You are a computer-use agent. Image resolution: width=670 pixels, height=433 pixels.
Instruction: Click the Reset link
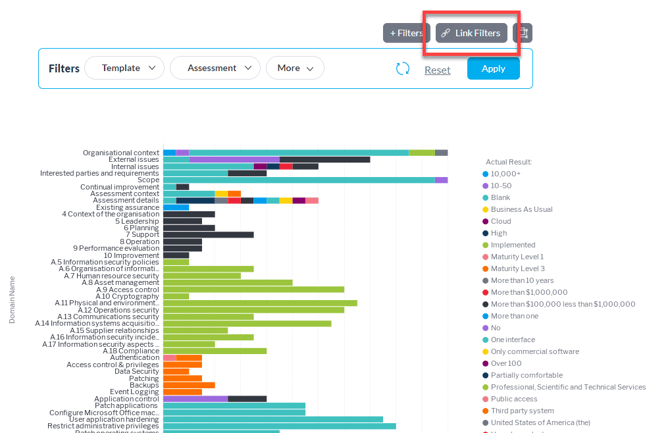pyautogui.click(x=437, y=70)
